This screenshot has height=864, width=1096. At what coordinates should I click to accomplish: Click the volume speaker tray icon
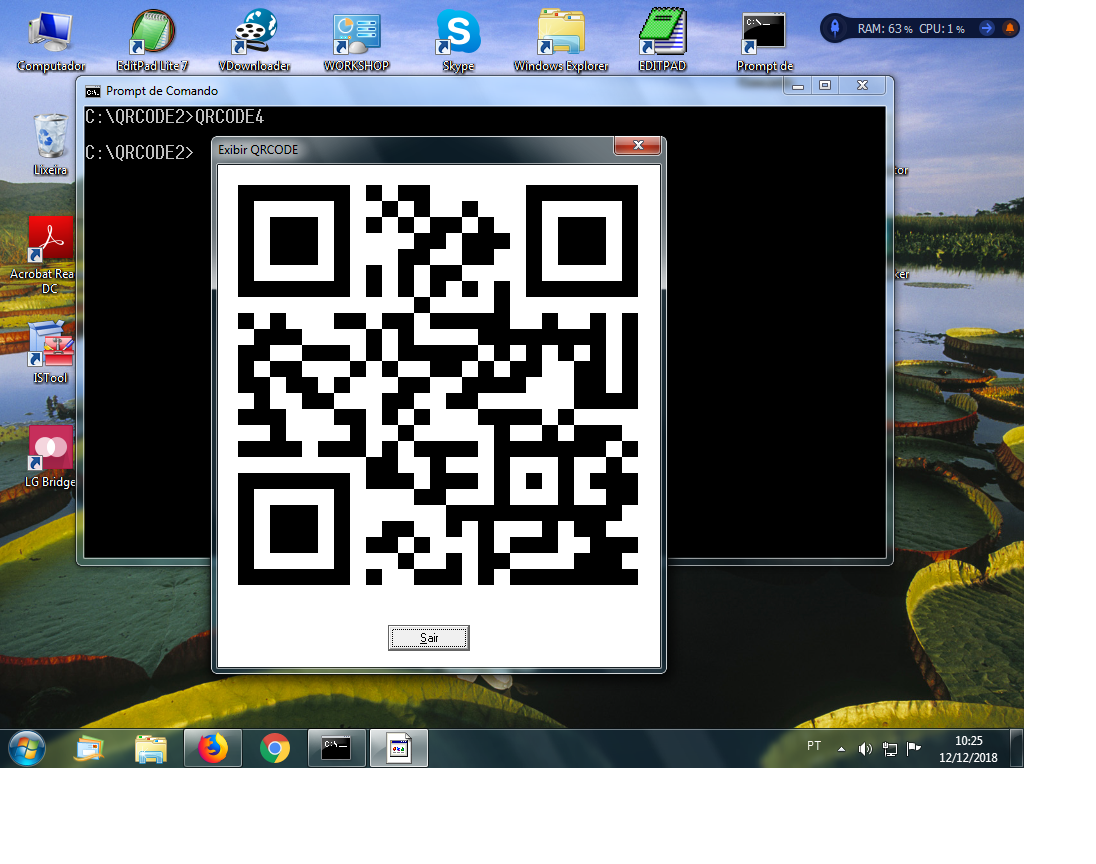(865, 749)
